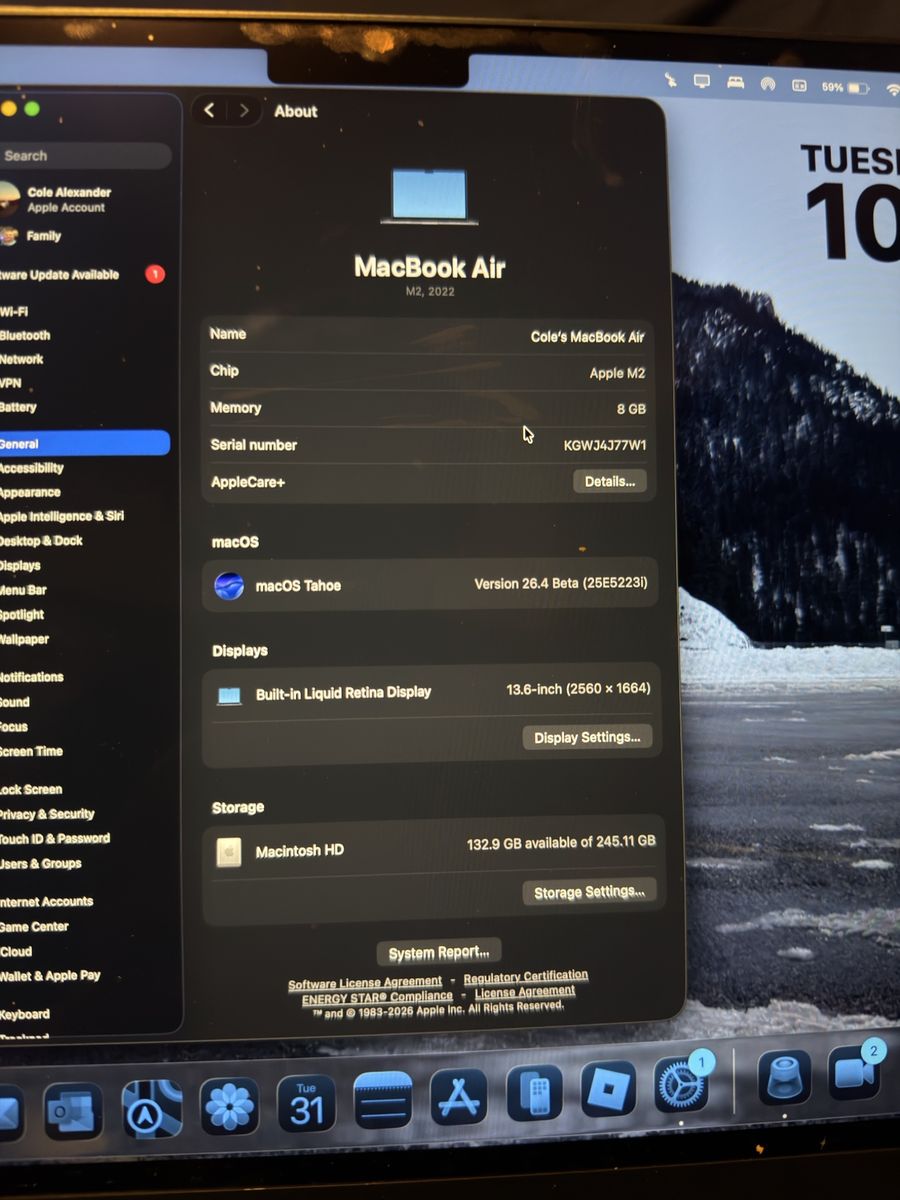This screenshot has height=1200, width=900.
Task: Open Display Settings button
Action: [587, 737]
